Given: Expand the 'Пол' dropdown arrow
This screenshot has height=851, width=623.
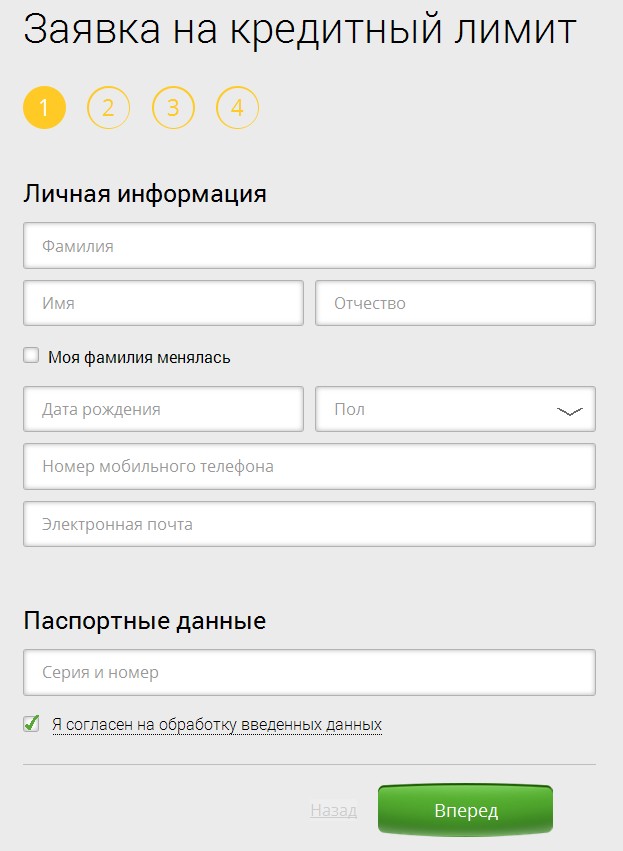Looking at the screenshot, I should [569, 410].
